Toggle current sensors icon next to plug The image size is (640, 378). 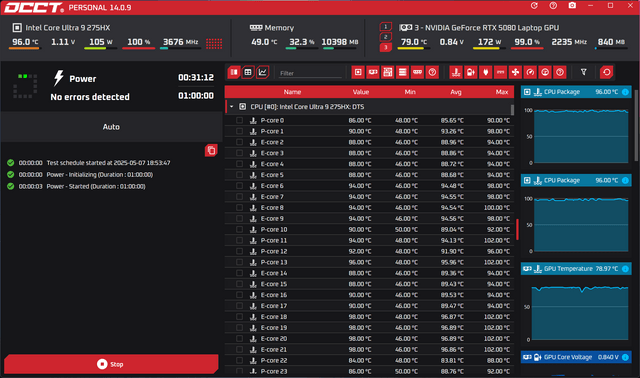500,72
